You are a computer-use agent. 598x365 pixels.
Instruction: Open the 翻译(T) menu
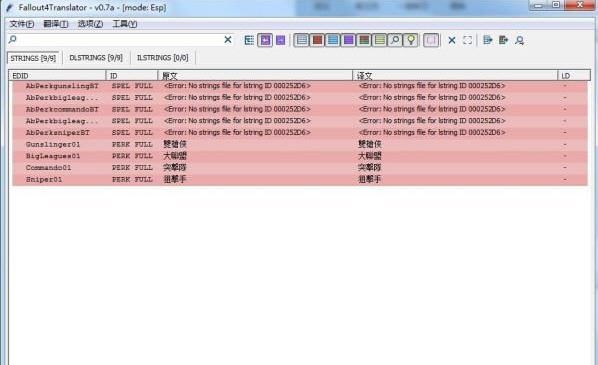(x=56, y=24)
